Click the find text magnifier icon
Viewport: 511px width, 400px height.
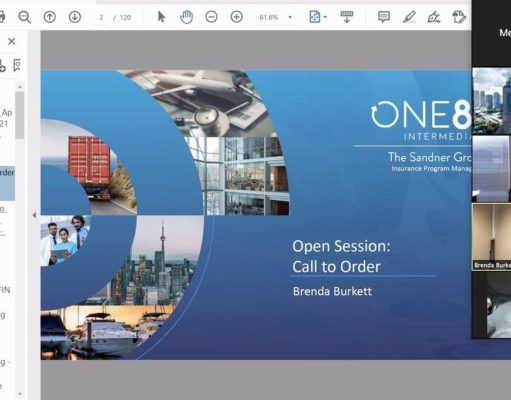[x=24, y=17]
